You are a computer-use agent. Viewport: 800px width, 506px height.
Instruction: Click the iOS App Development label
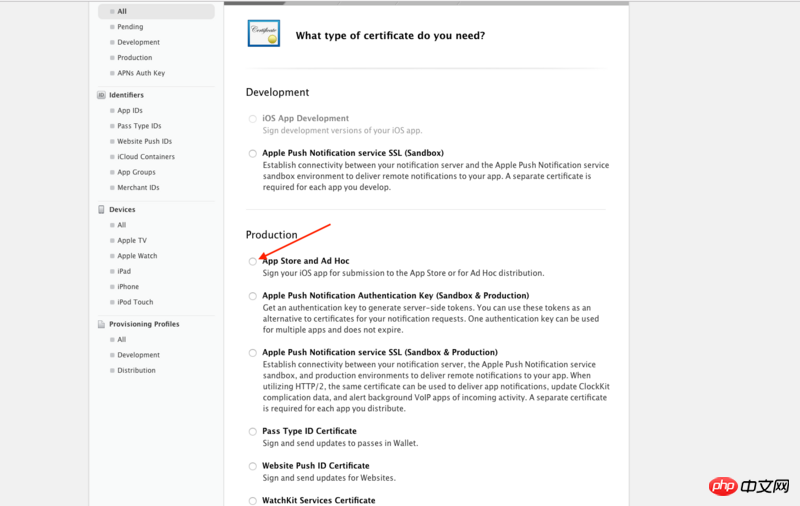click(x=306, y=118)
